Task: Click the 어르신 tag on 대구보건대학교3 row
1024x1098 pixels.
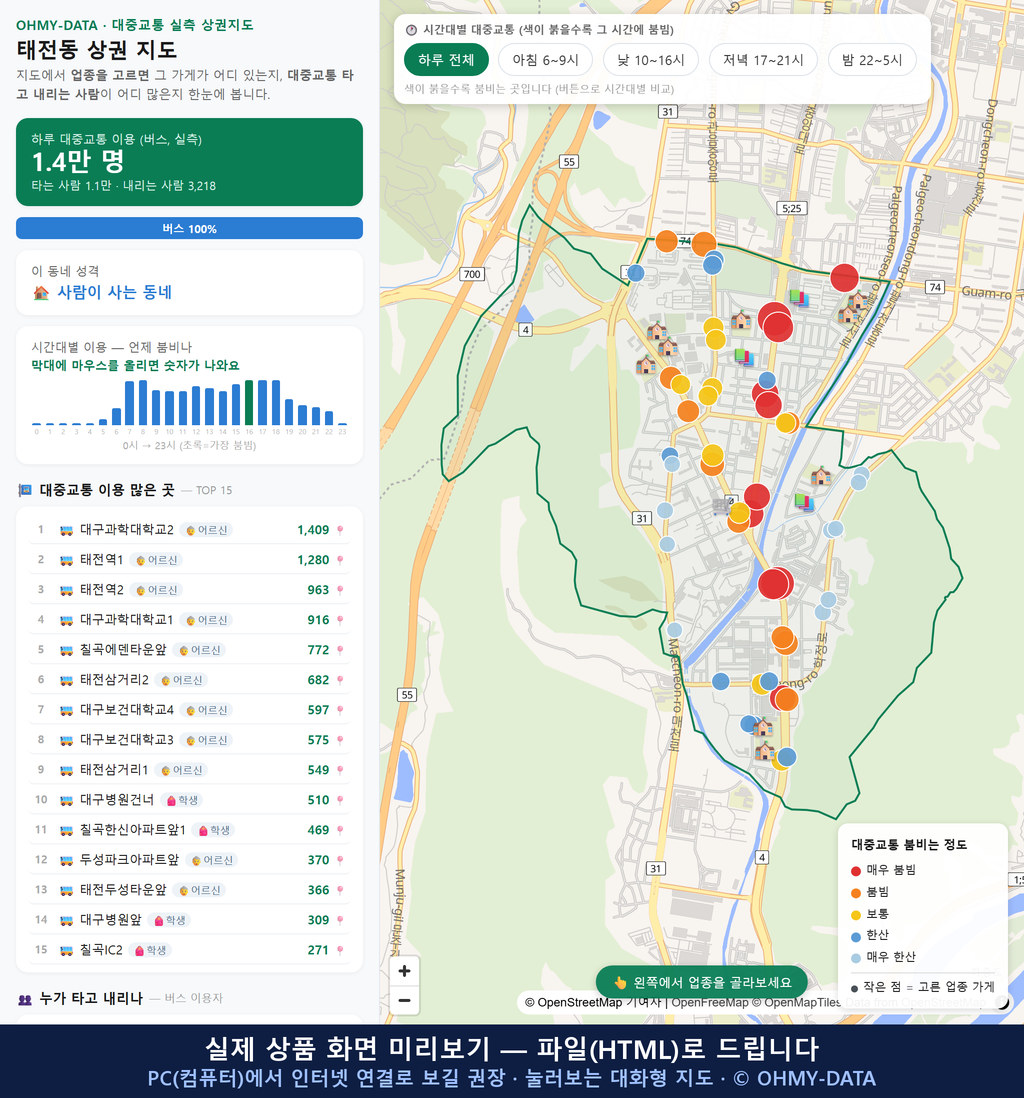Action: [207, 740]
